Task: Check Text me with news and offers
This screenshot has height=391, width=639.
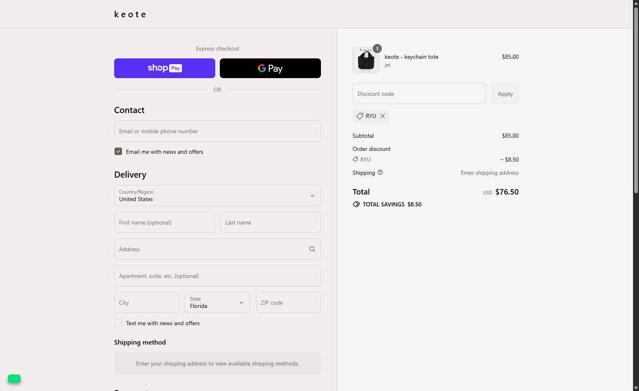Action: click(118, 323)
